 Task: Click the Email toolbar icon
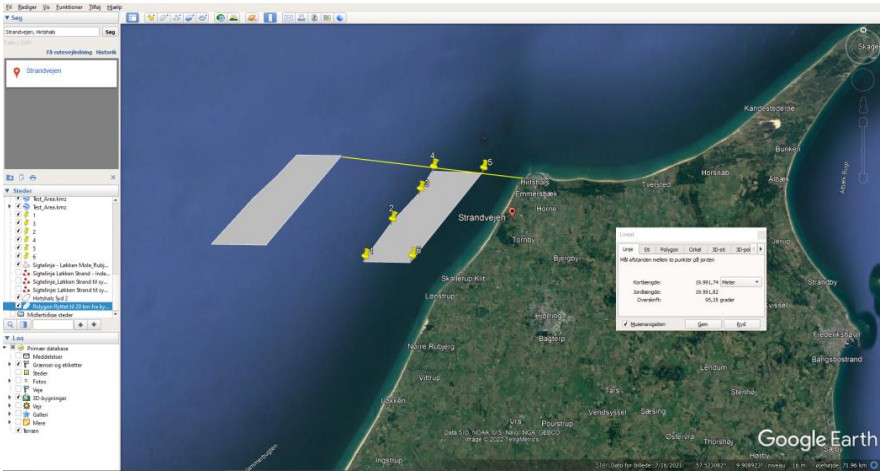click(289, 18)
